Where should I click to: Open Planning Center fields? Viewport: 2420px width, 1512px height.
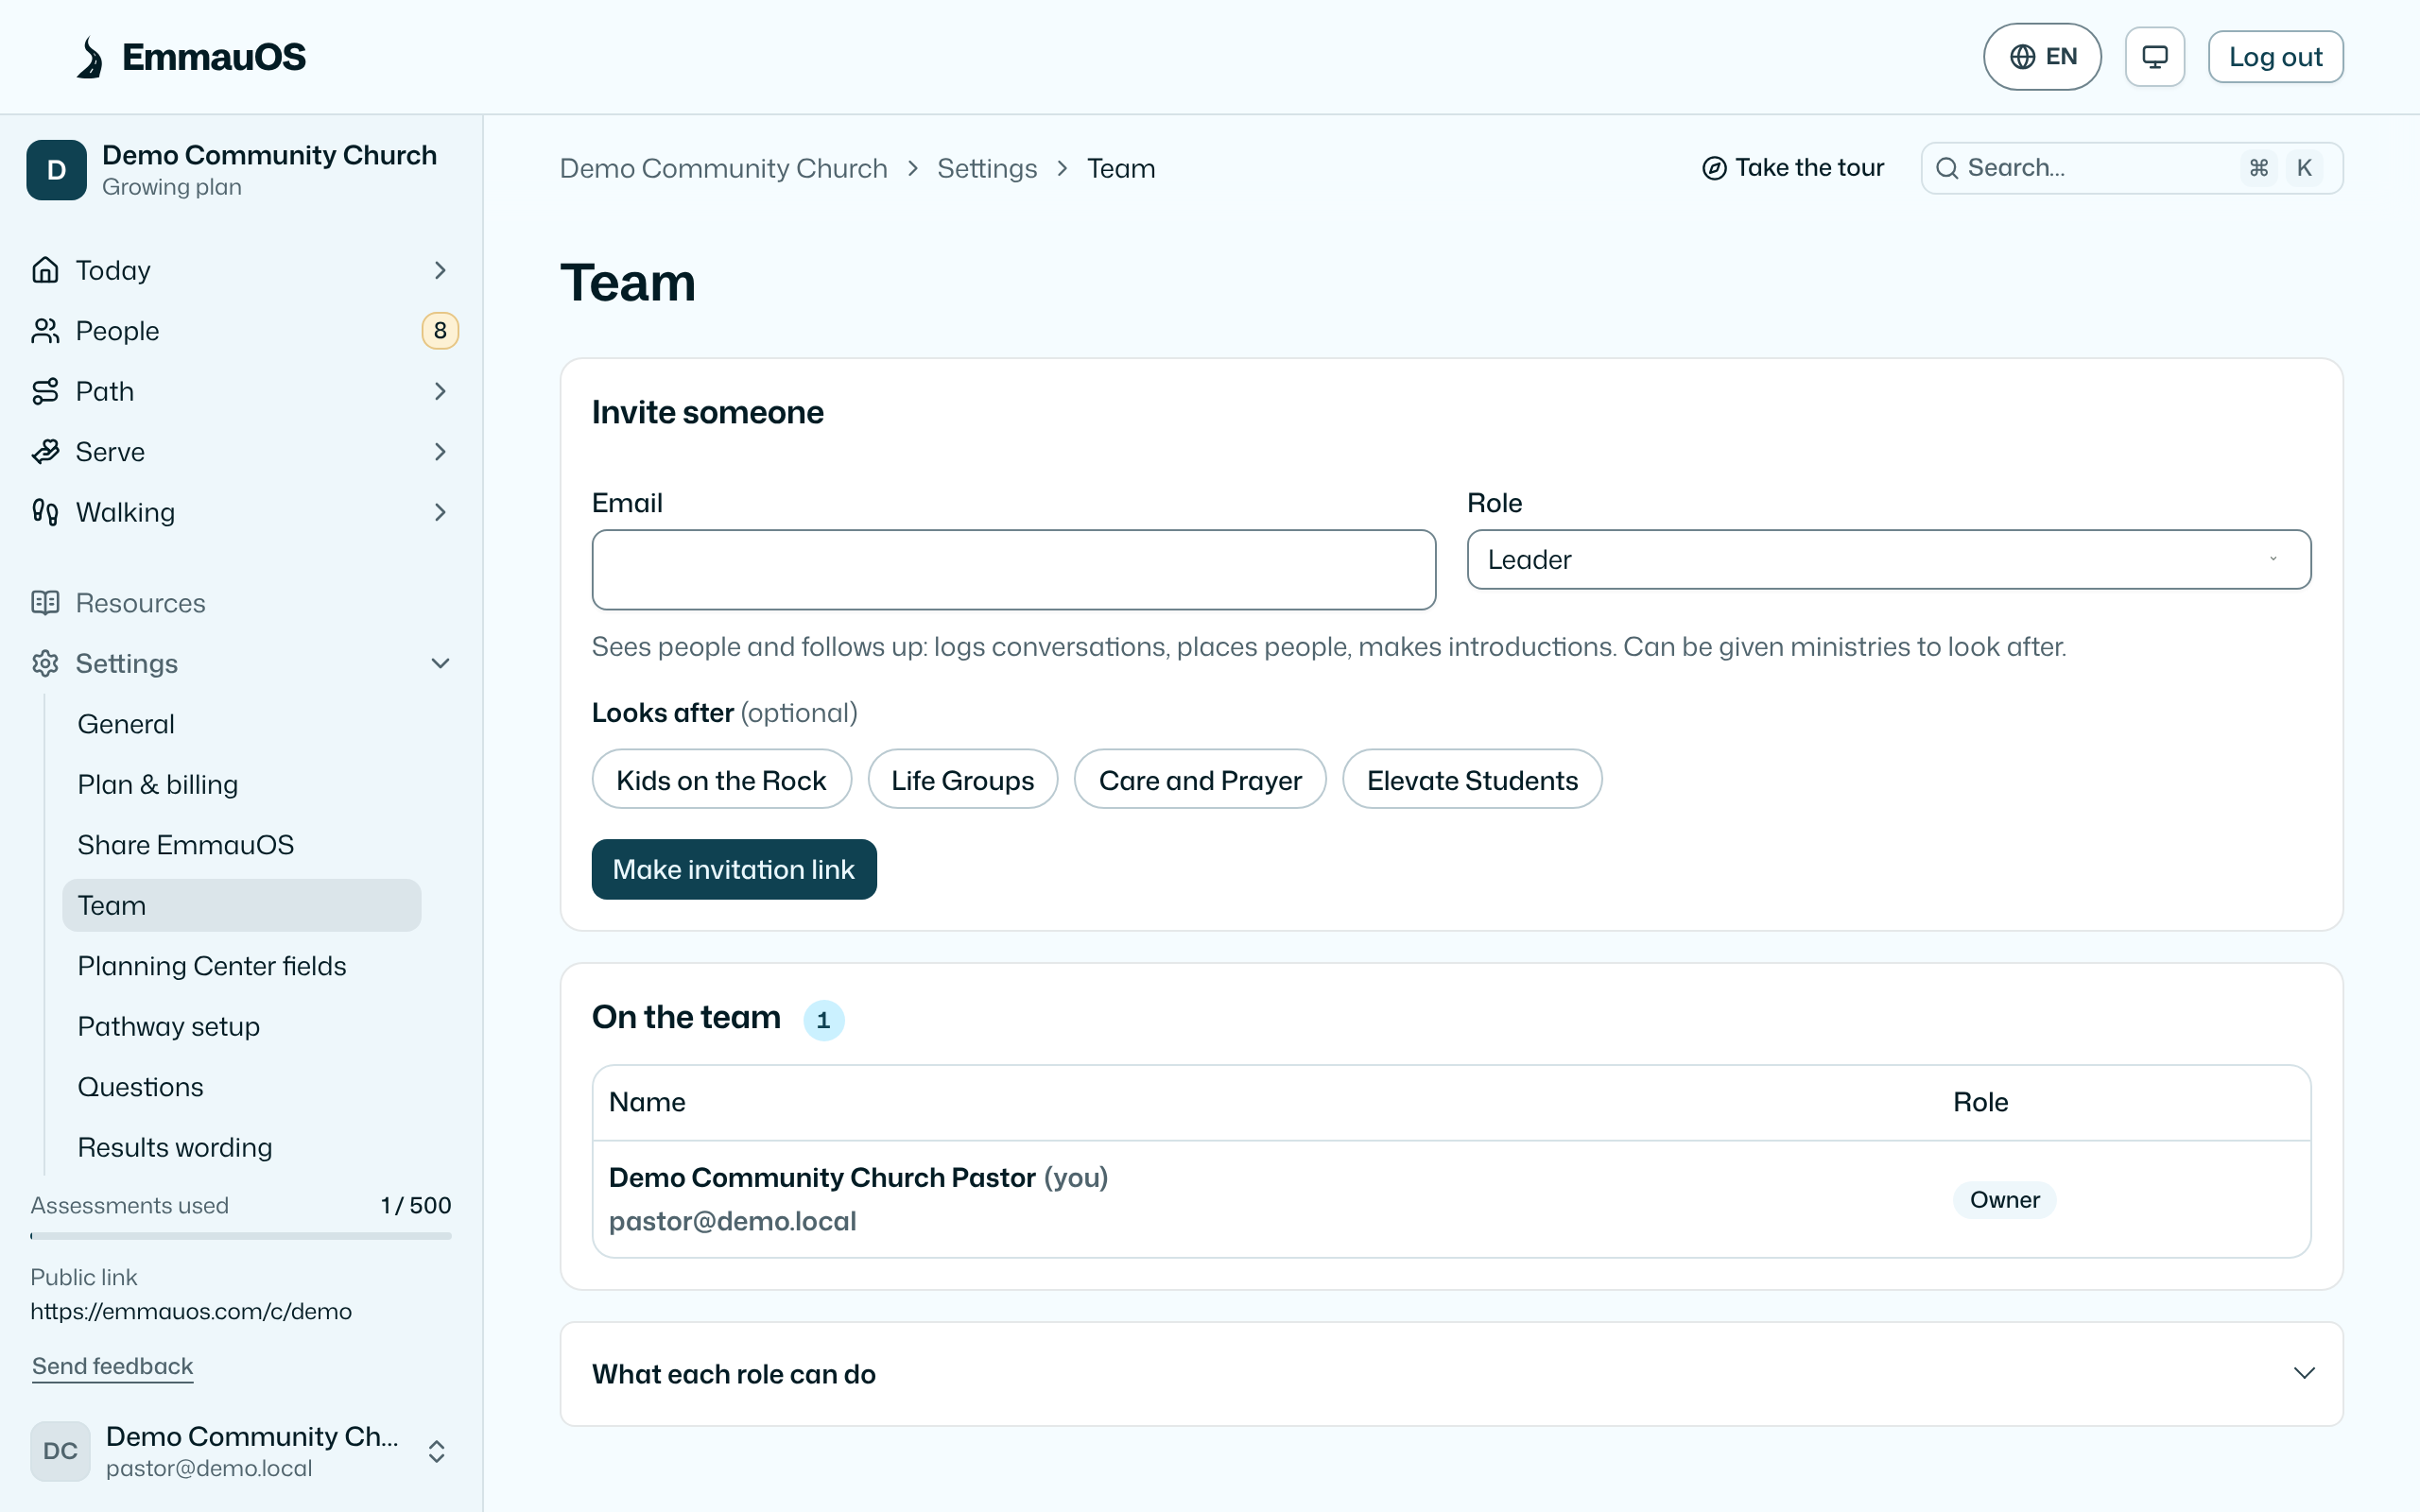(x=241, y=966)
